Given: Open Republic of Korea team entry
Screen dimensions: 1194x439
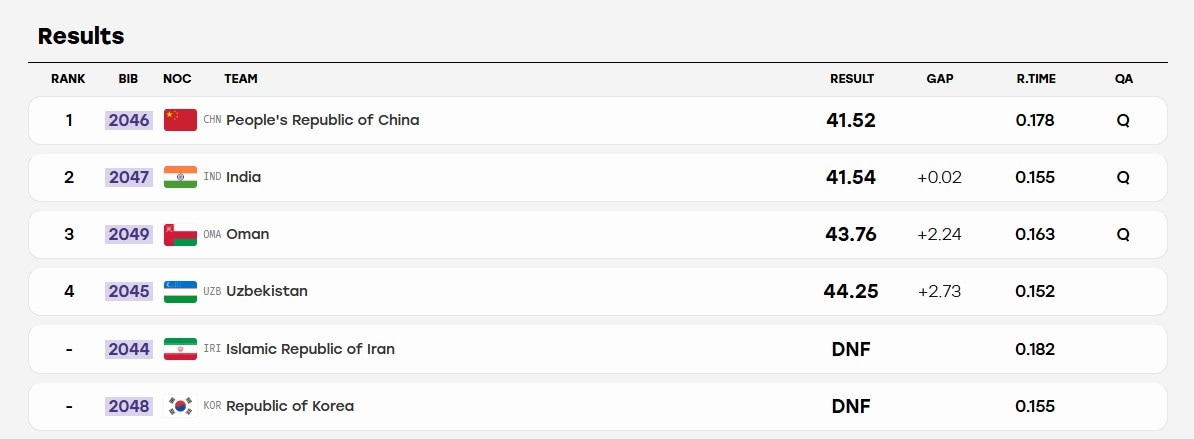Looking at the screenshot, I should (x=290, y=406).
